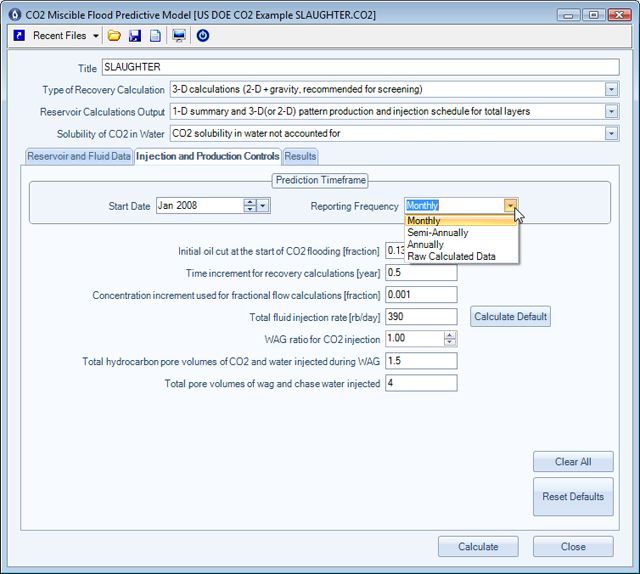Choose Semi-Annually reporting frequency

[461, 233]
